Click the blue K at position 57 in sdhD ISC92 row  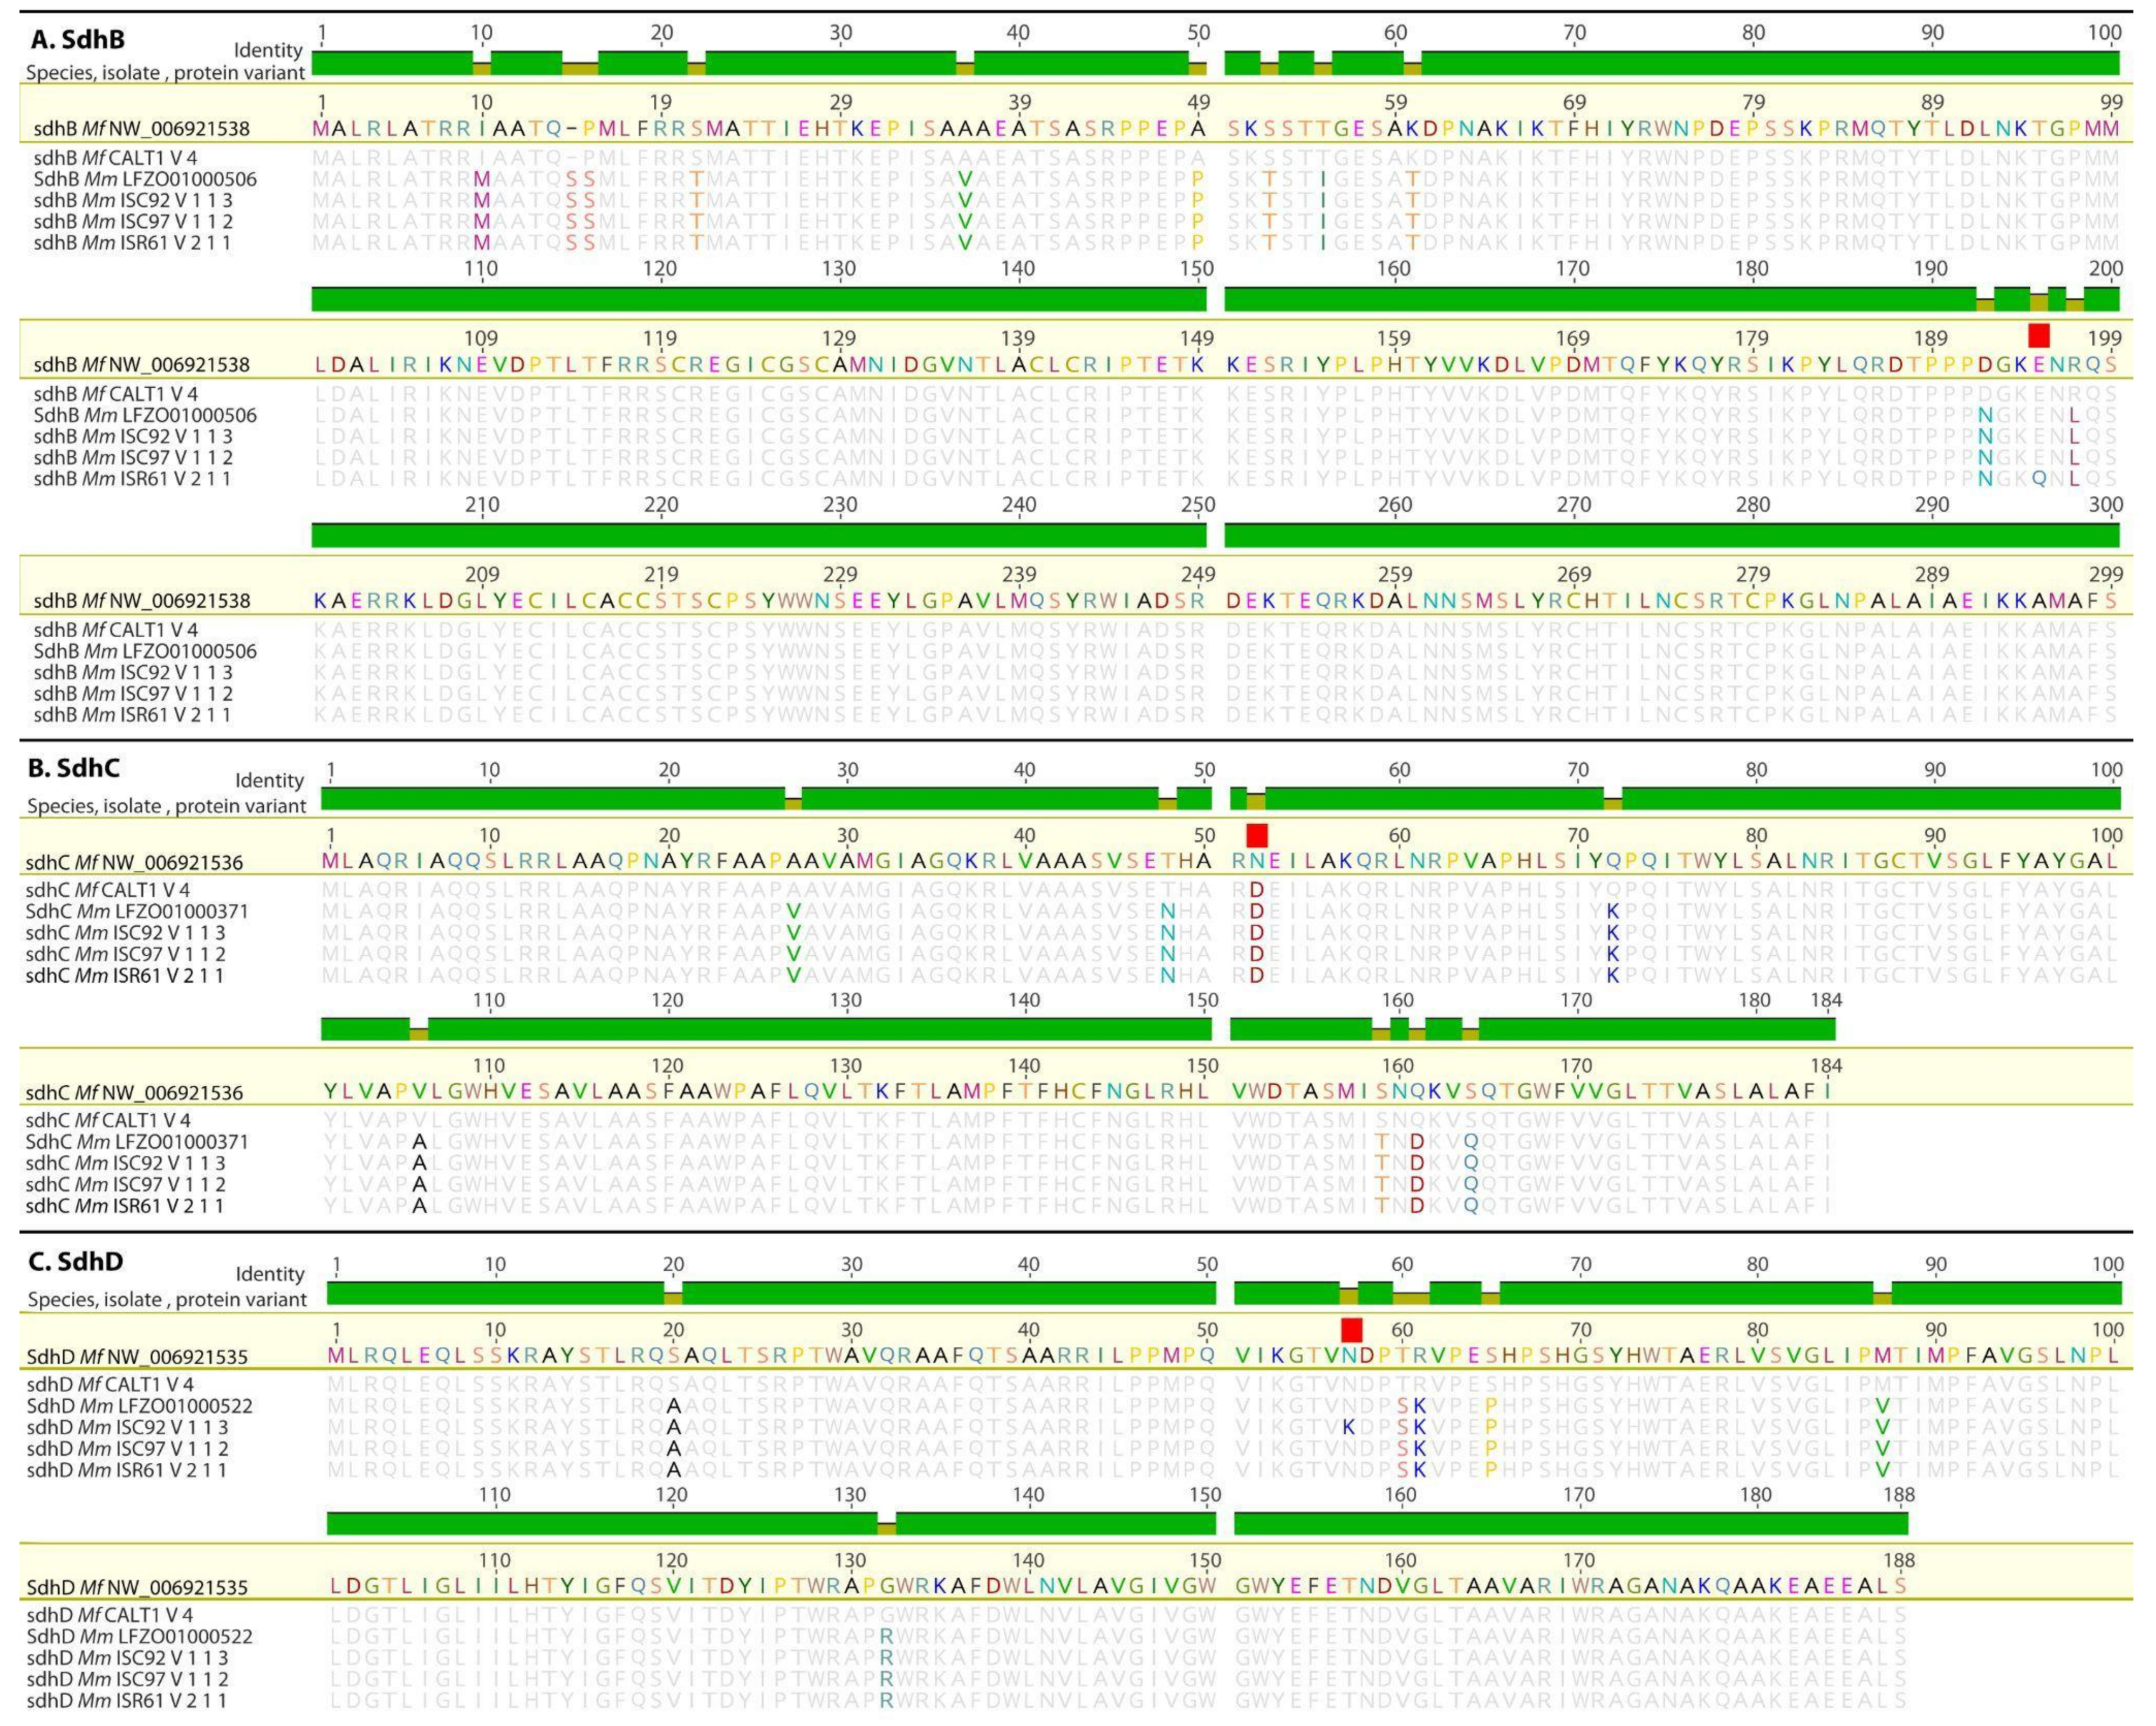click(1348, 1427)
